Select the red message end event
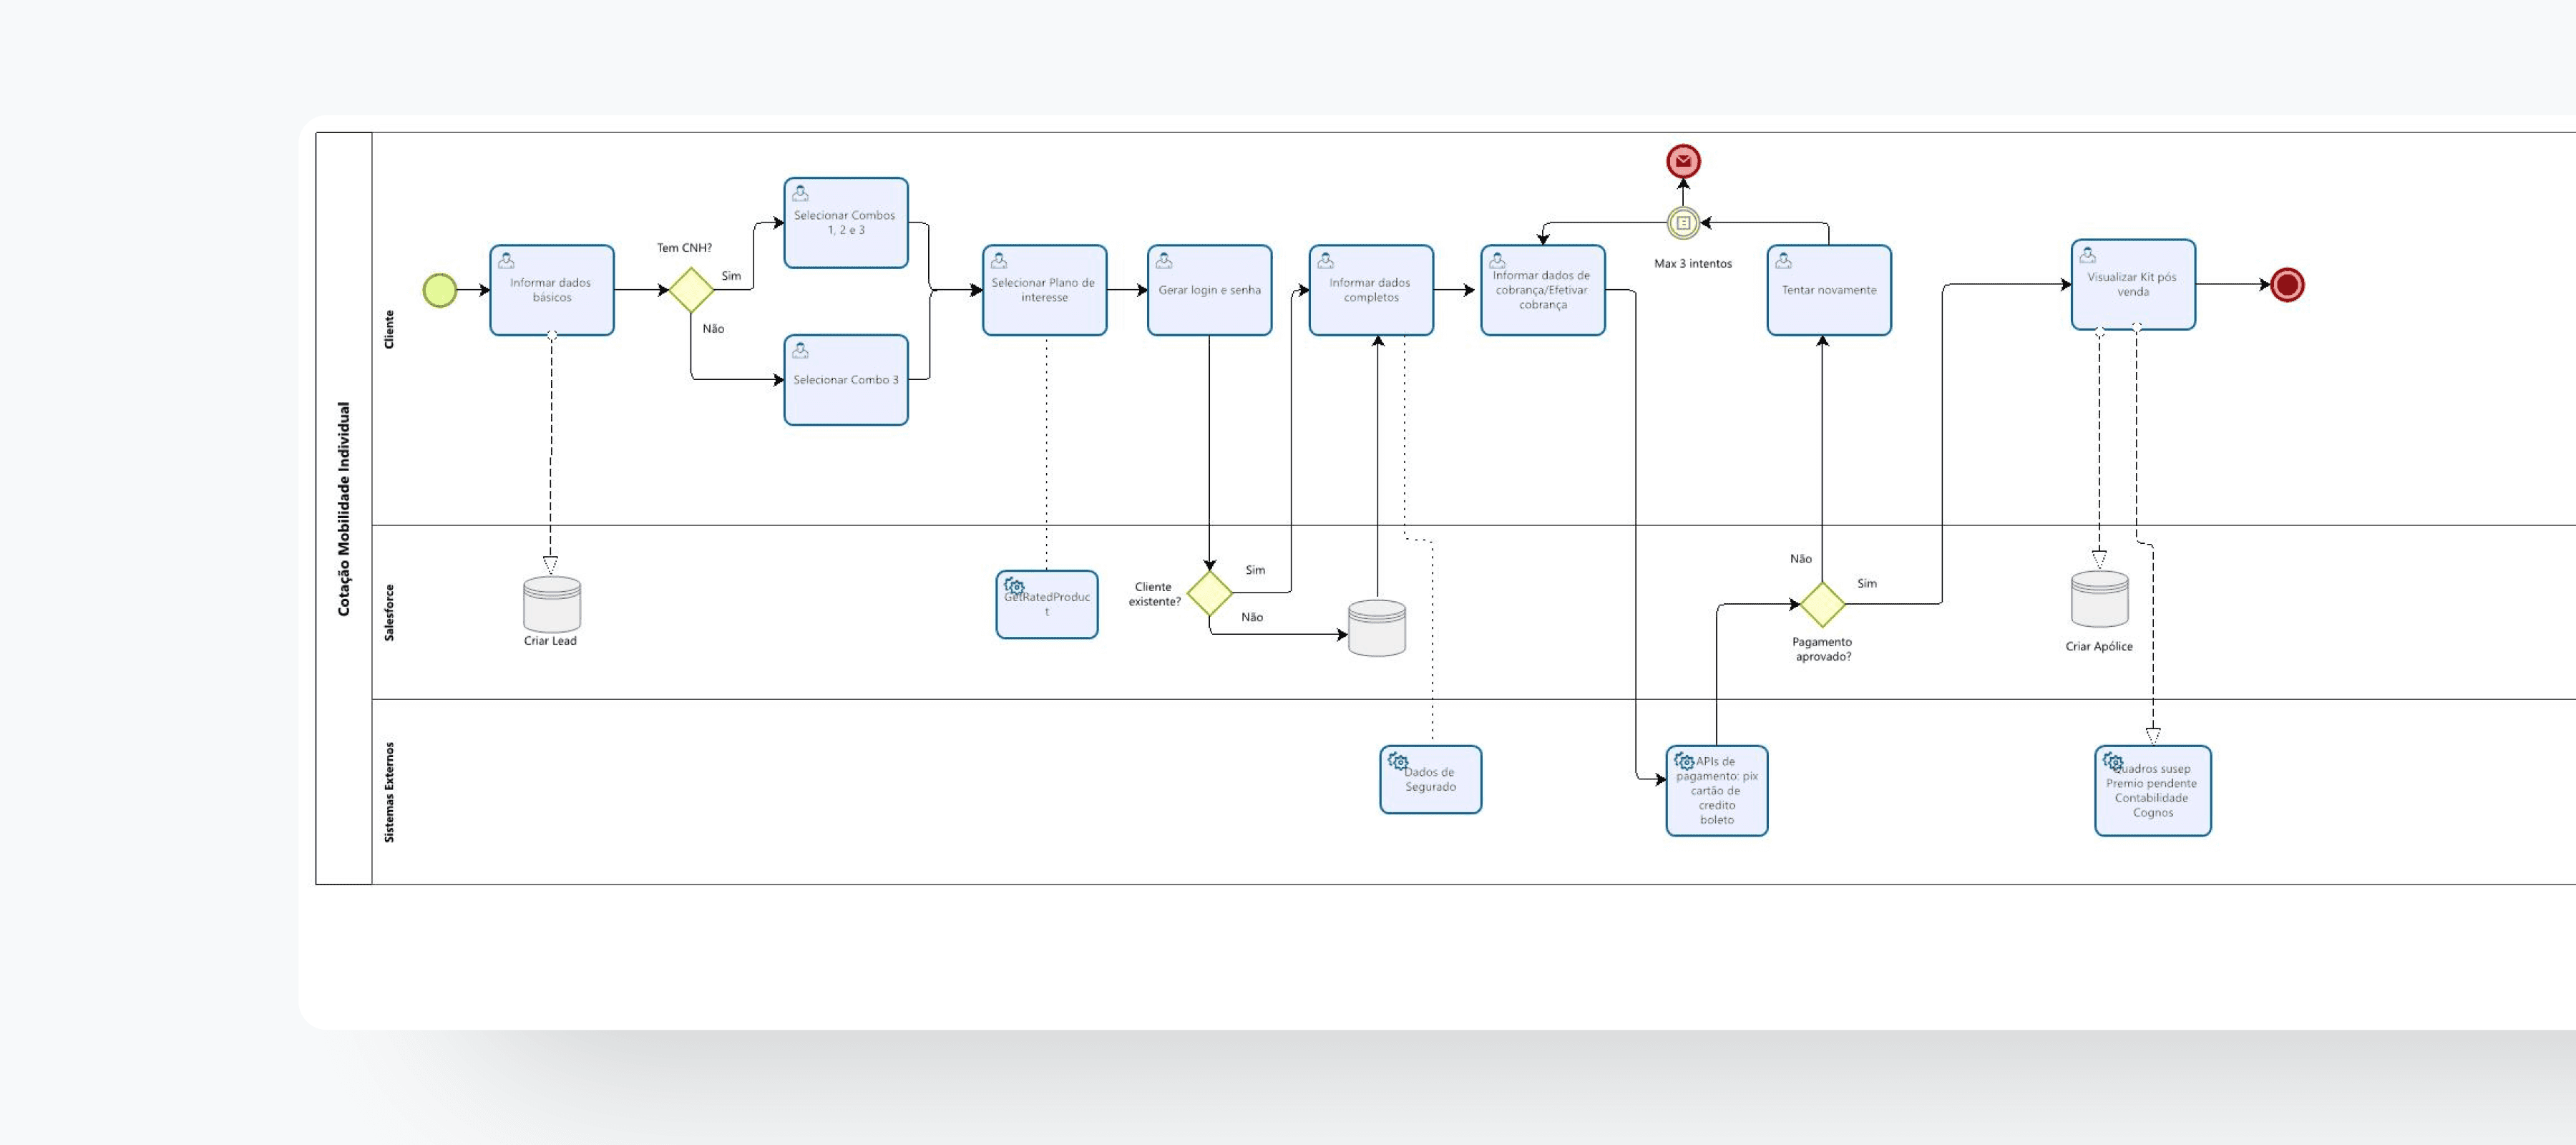2576x1145 pixels. click(x=1683, y=161)
